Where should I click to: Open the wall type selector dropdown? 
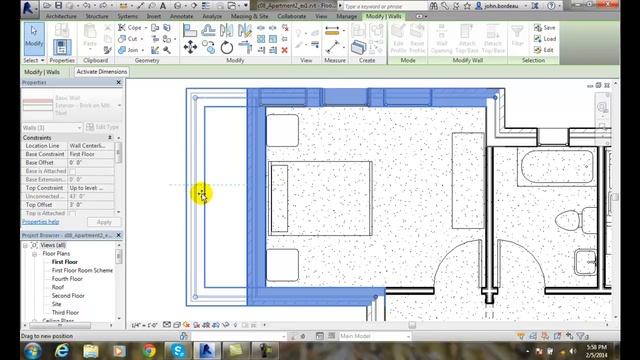point(120,105)
